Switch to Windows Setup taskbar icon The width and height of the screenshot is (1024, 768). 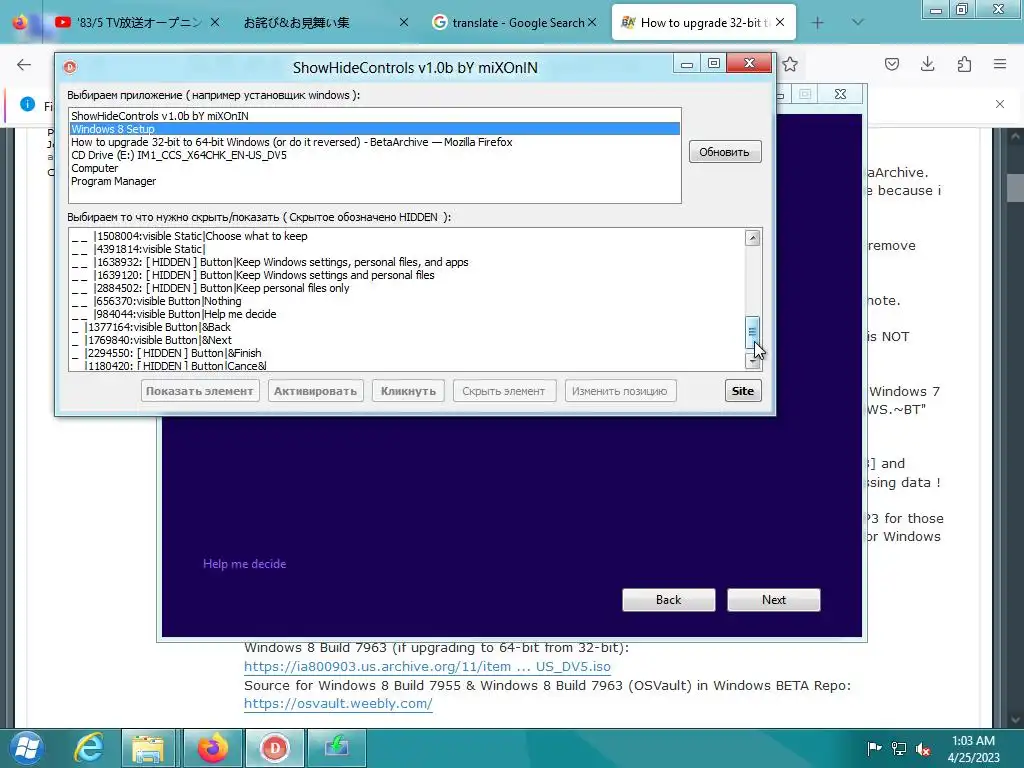pyautogui.click(x=336, y=748)
